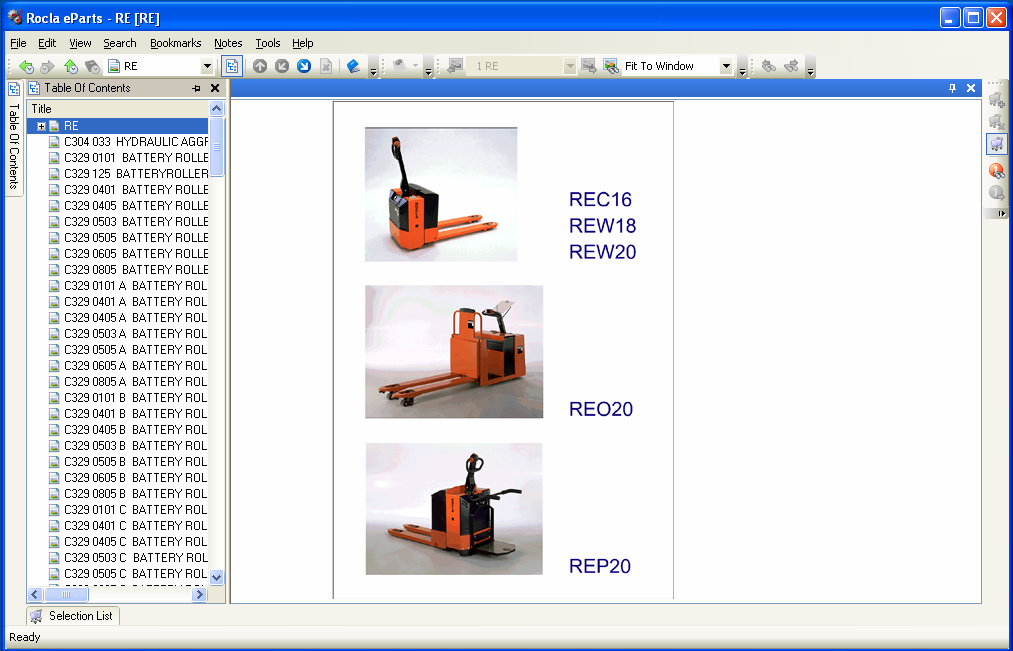
Task: Click the blue book icon in toolbar
Action: pos(353,66)
